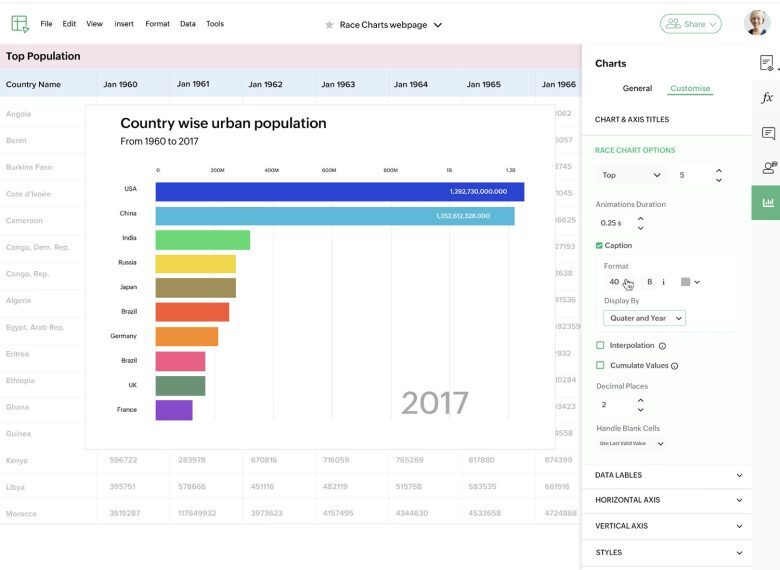
Task: Click the star favorite icon beside title
Action: click(329, 25)
